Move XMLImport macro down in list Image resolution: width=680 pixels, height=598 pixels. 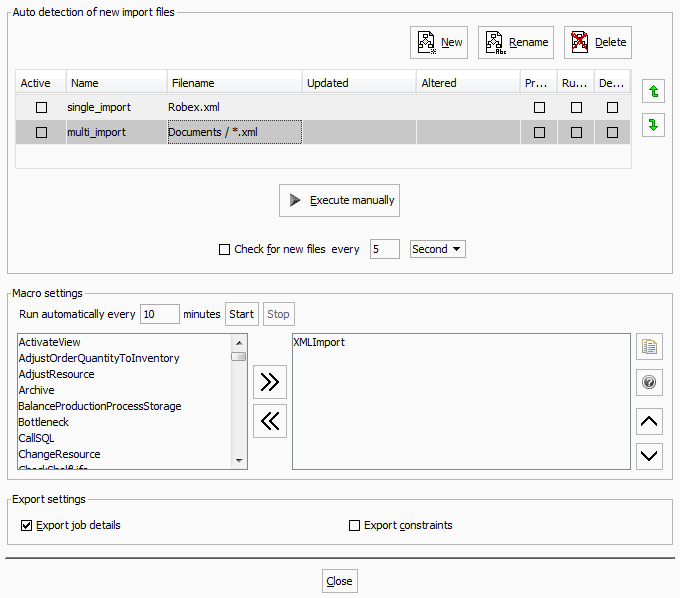[x=649, y=455]
